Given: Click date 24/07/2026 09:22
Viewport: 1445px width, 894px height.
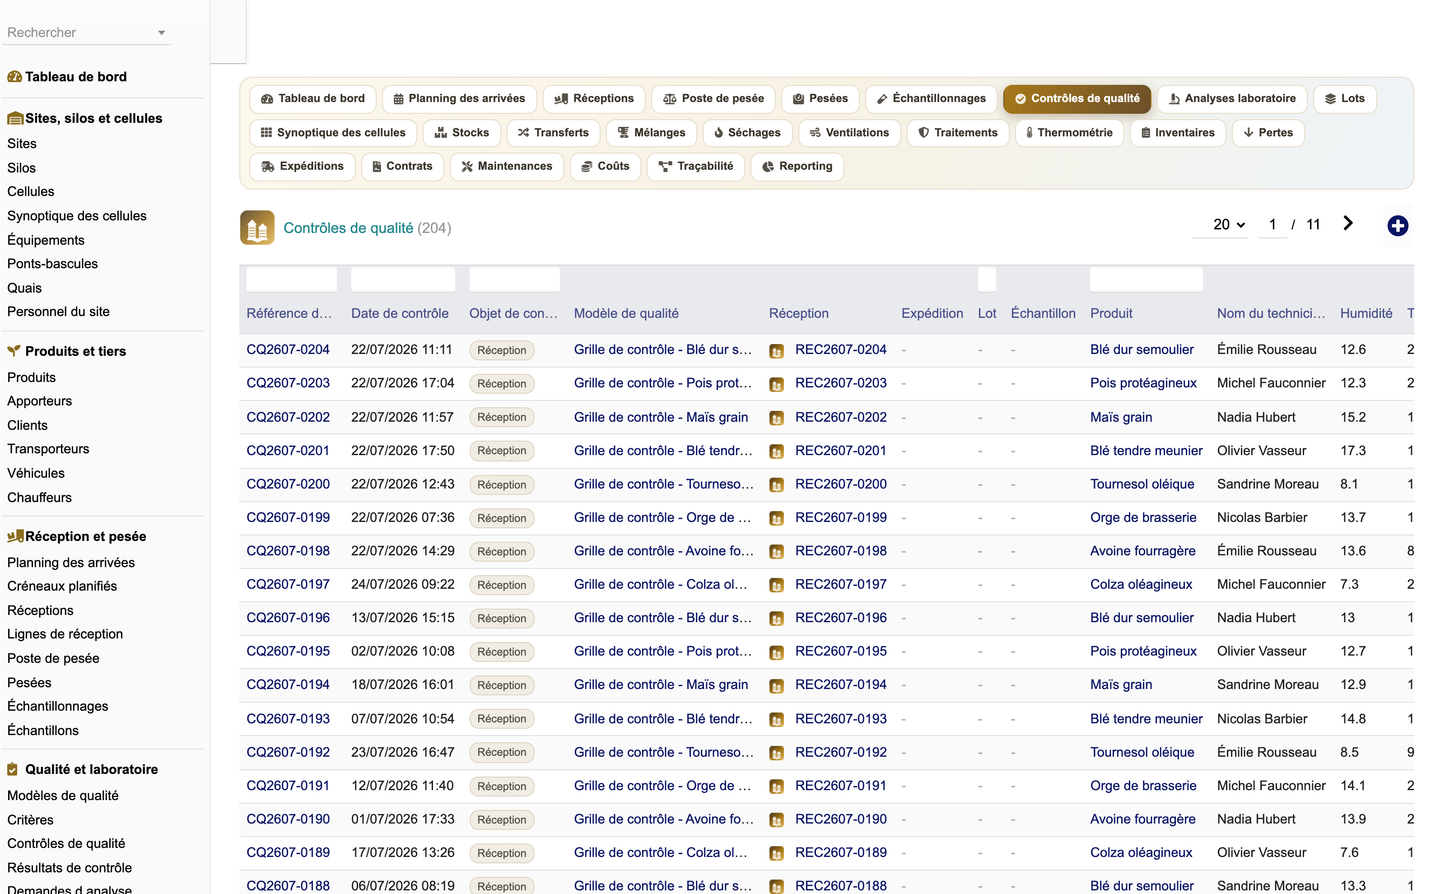Looking at the screenshot, I should (403, 585).
